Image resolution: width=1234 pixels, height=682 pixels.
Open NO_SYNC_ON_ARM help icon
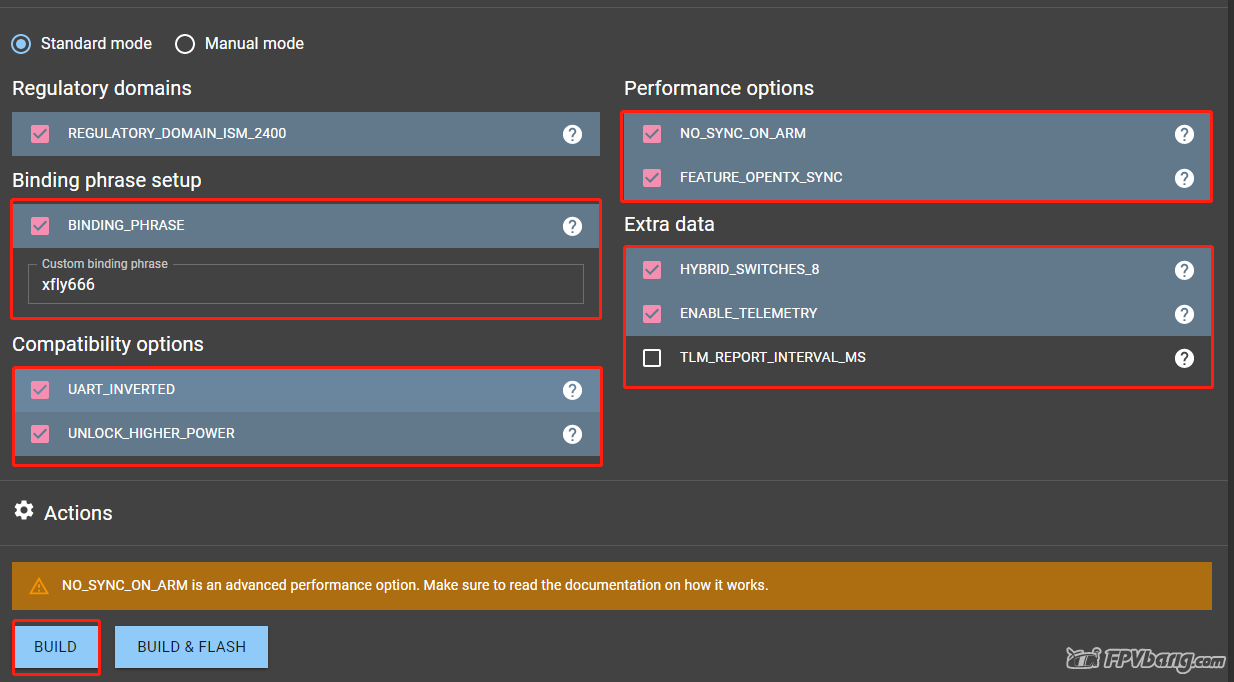(x=1184, y=134)
